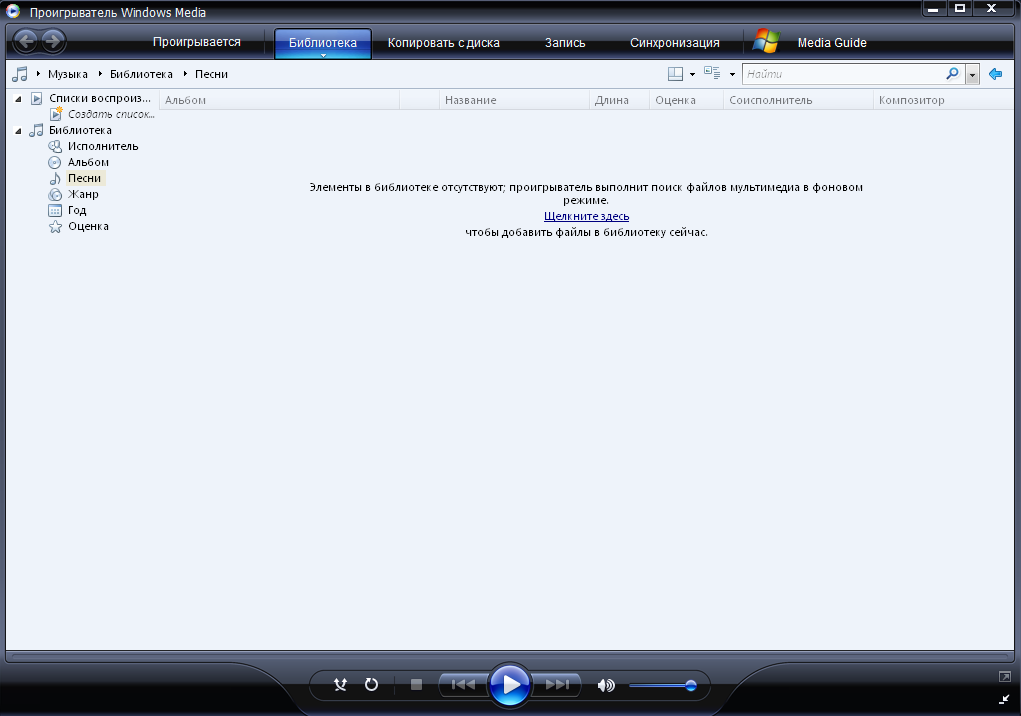The height and width of the screenshot is (716, 1021).
Task: Open the Копировать с диска tab
Action: 444,43
